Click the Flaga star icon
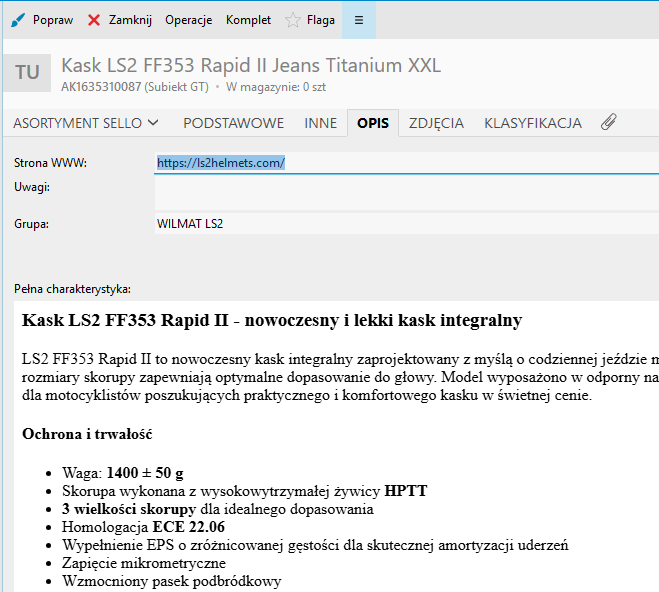The width and height of the screenshot is (659, 592). (293, 20)
